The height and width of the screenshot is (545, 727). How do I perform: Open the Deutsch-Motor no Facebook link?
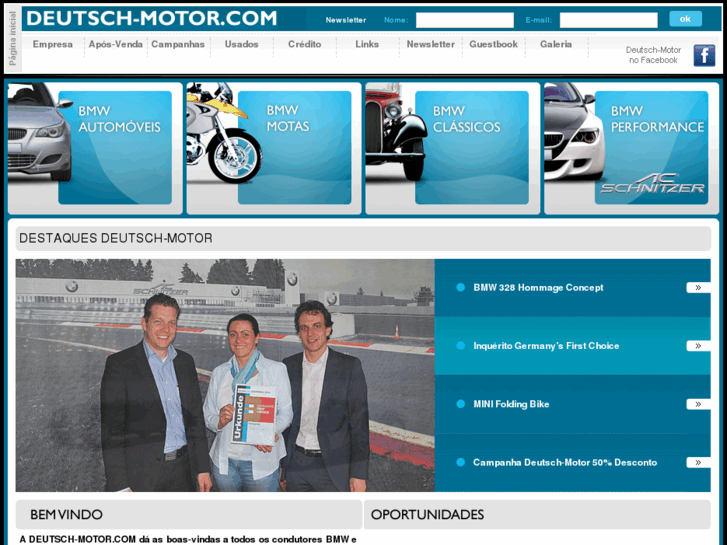653,55
